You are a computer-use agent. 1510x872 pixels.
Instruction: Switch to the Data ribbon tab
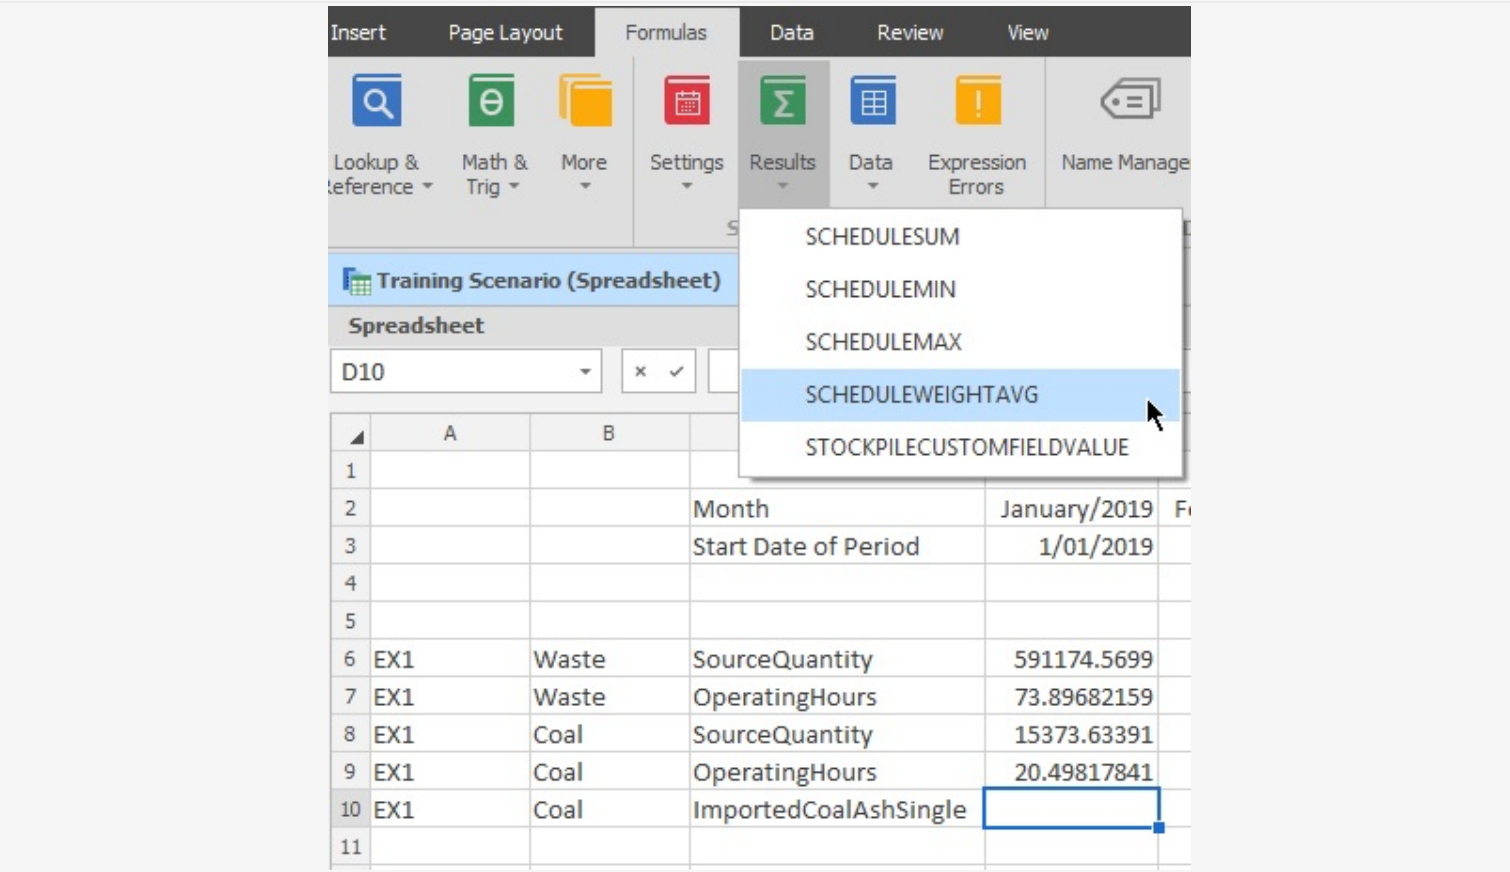click(x=790, y=32)
